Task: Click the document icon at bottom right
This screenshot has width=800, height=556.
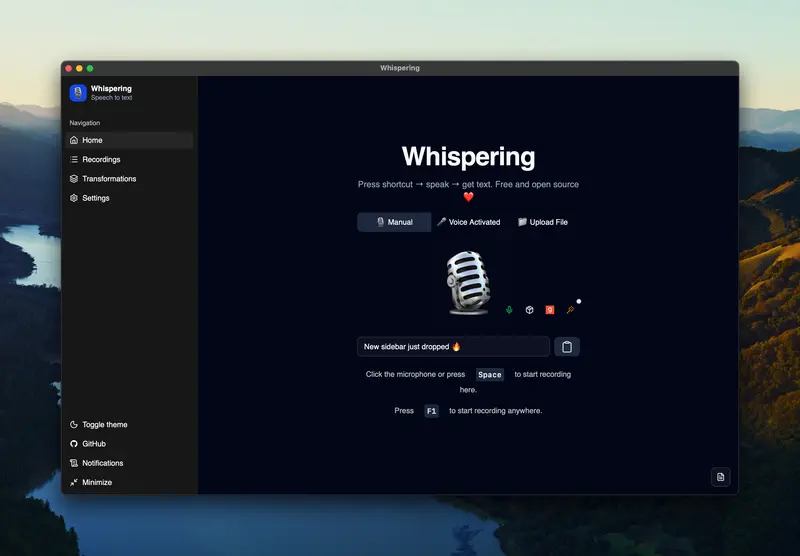Action: [x=720, y=477]
